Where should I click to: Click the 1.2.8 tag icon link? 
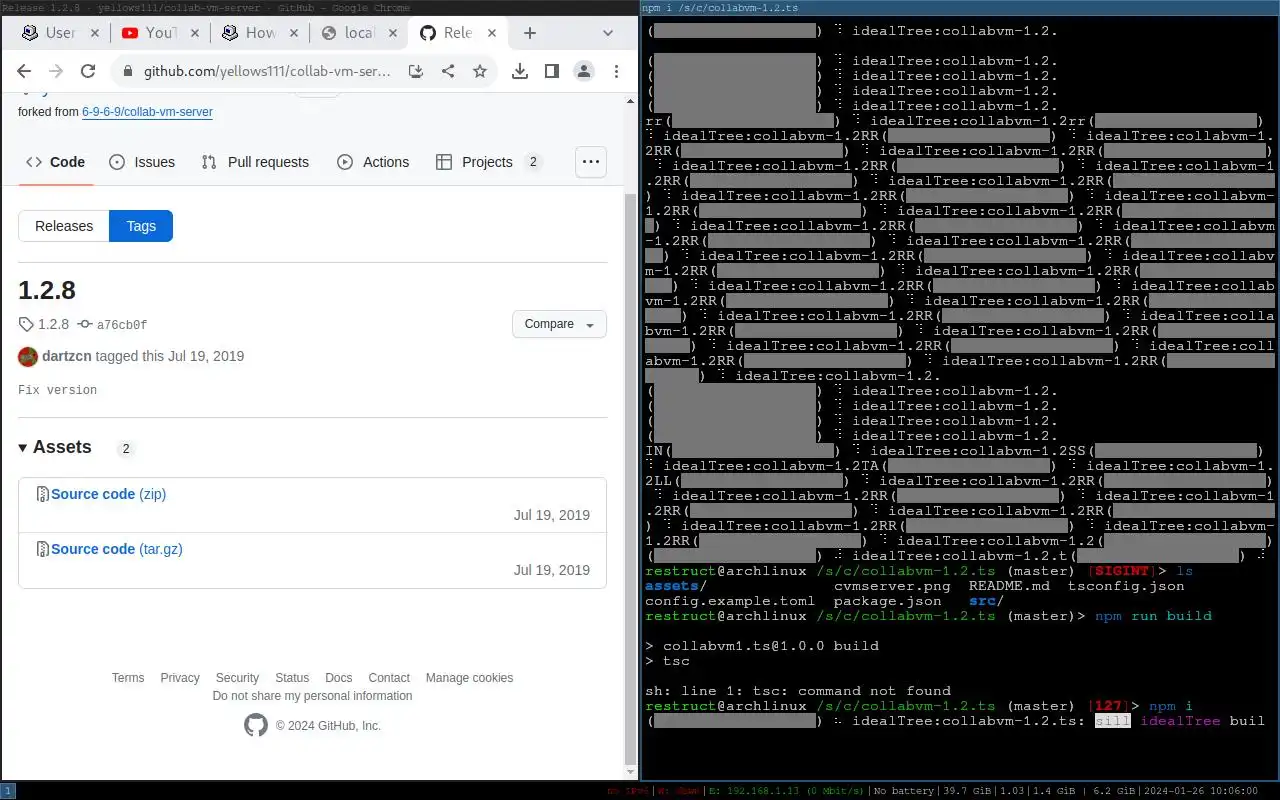(44, 324)
